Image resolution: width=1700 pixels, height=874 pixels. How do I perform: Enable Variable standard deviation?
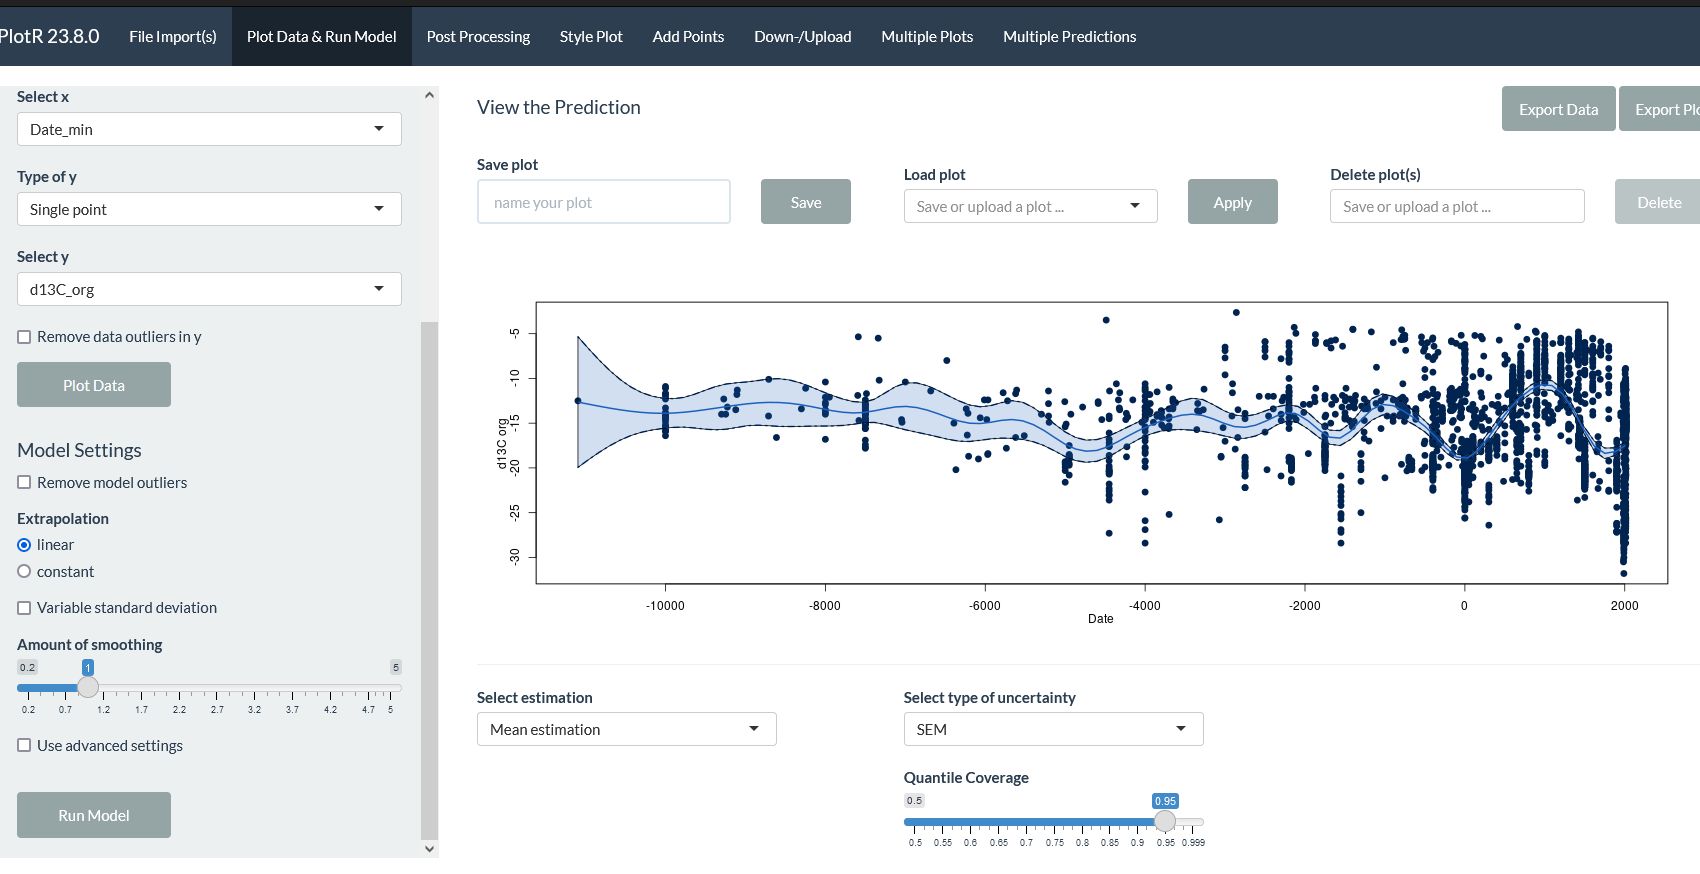pyautogui.click(x=24, y=608)
